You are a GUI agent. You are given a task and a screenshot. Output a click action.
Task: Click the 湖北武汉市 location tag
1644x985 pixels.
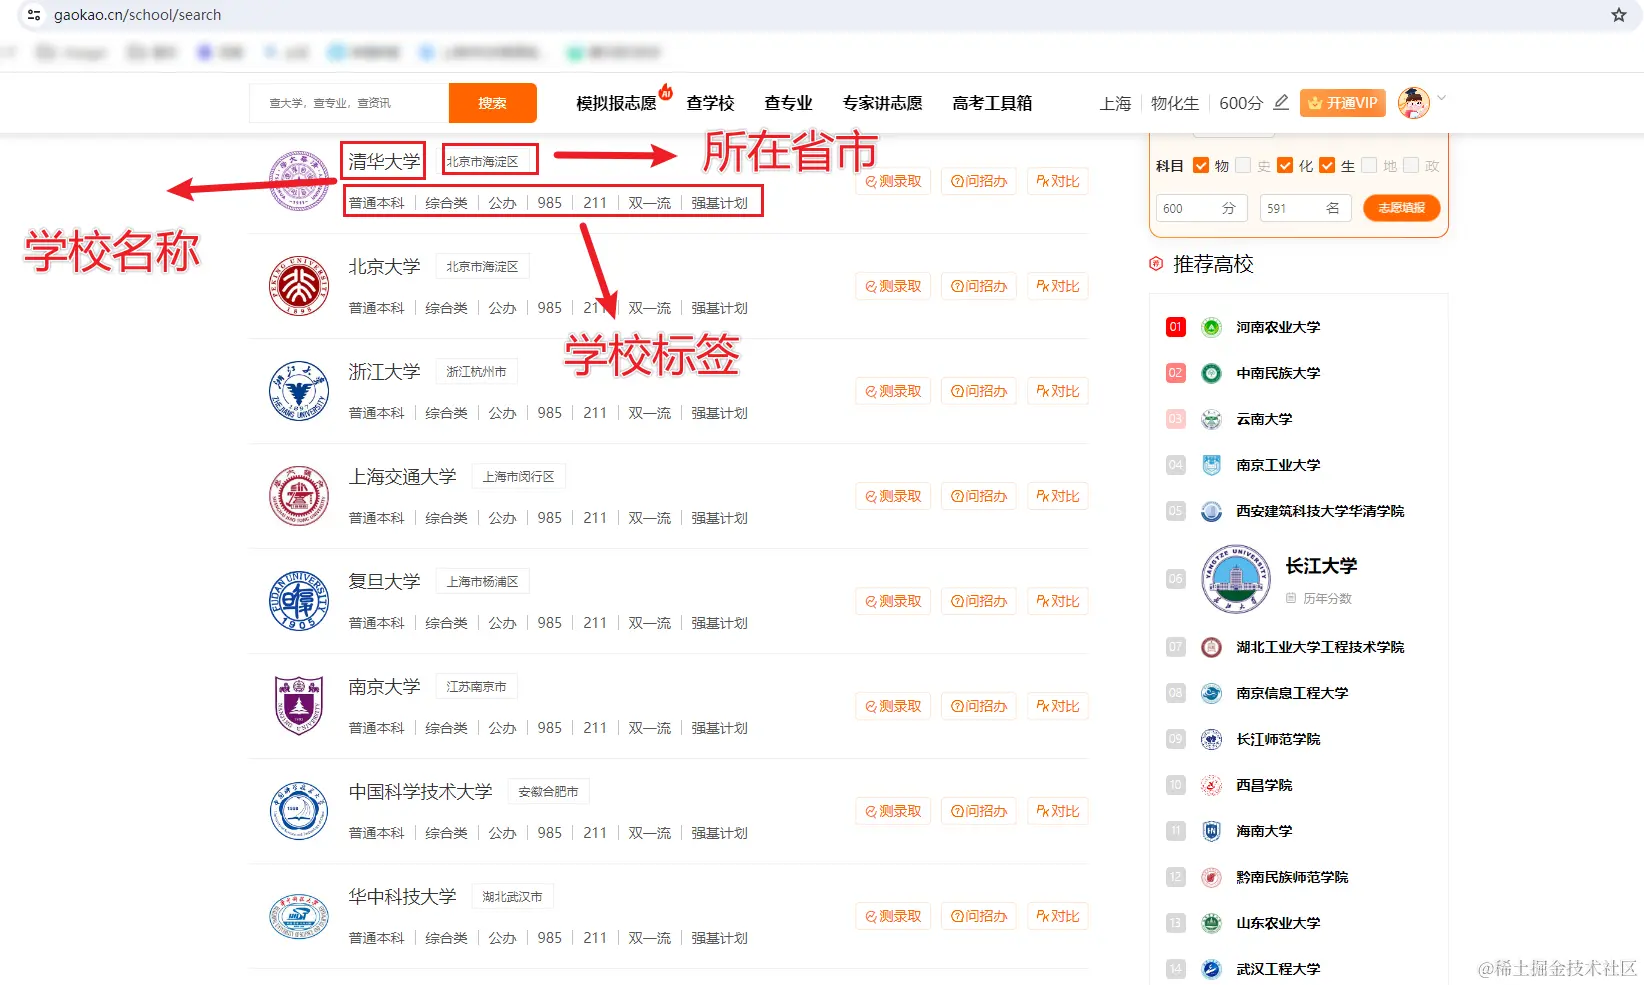(x=512, y=897)
